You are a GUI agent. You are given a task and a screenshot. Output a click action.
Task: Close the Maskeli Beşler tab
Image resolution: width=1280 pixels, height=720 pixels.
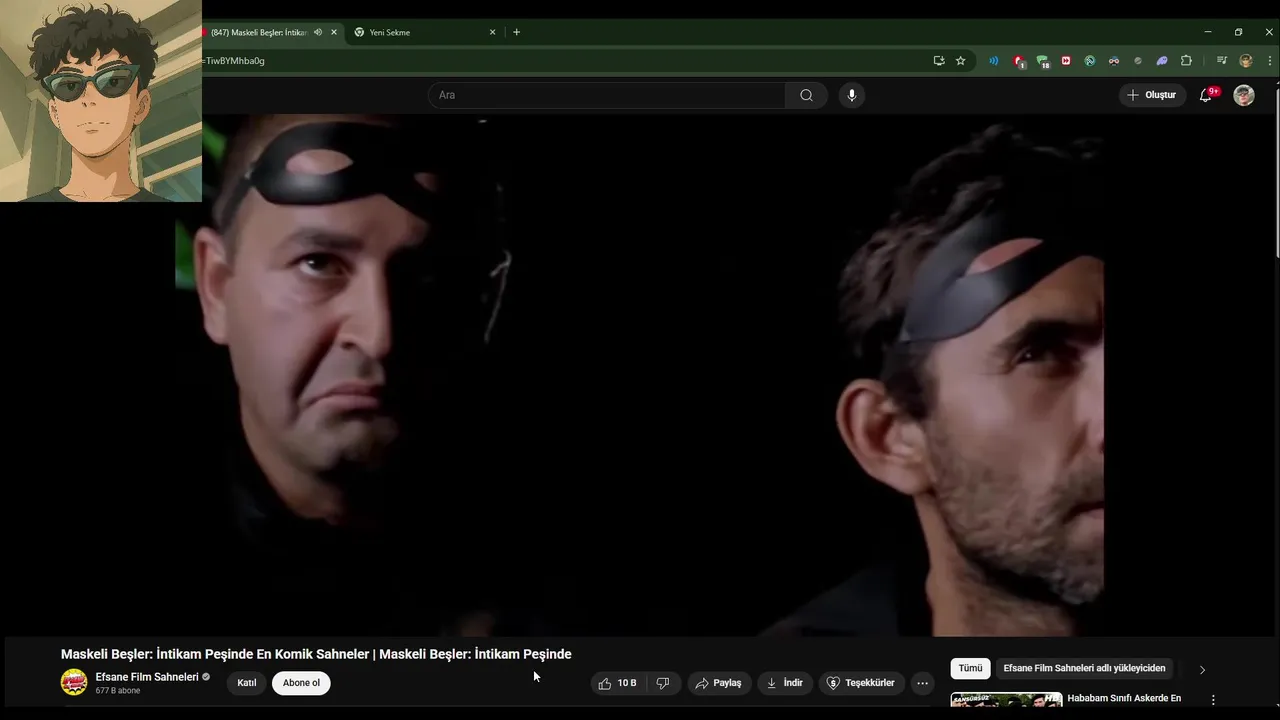[x=334, y=32]
